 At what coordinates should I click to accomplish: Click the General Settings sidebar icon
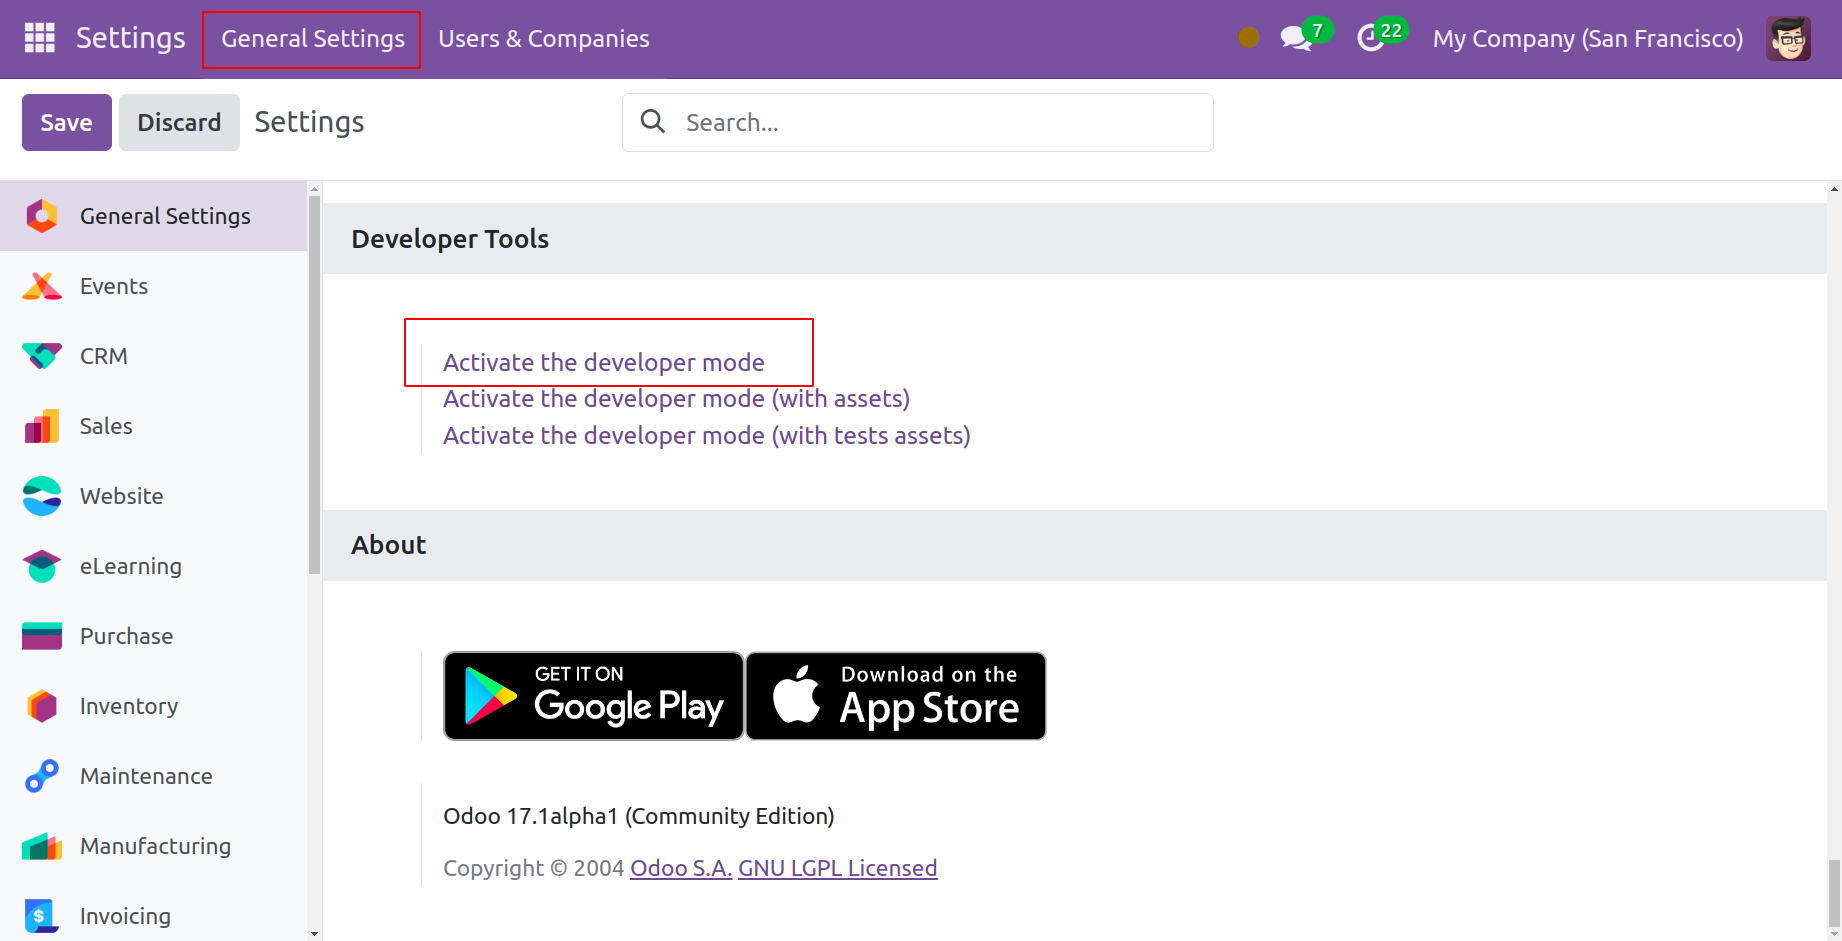(x=42, y=216)
